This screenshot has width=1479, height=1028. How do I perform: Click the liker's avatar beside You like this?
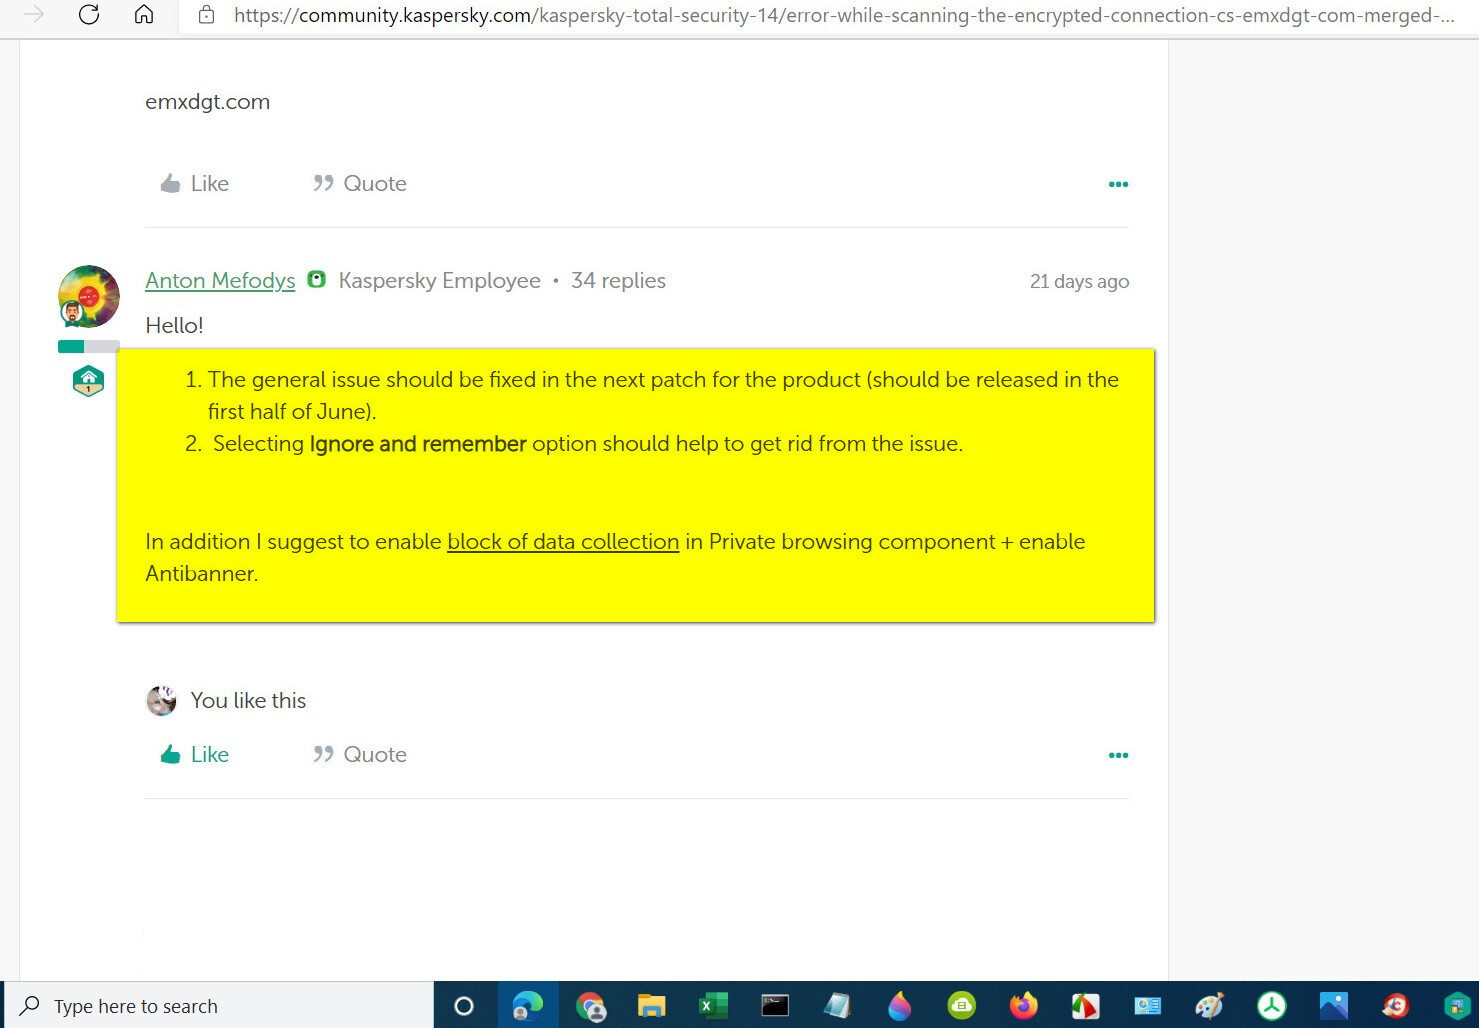click(162, 700)
